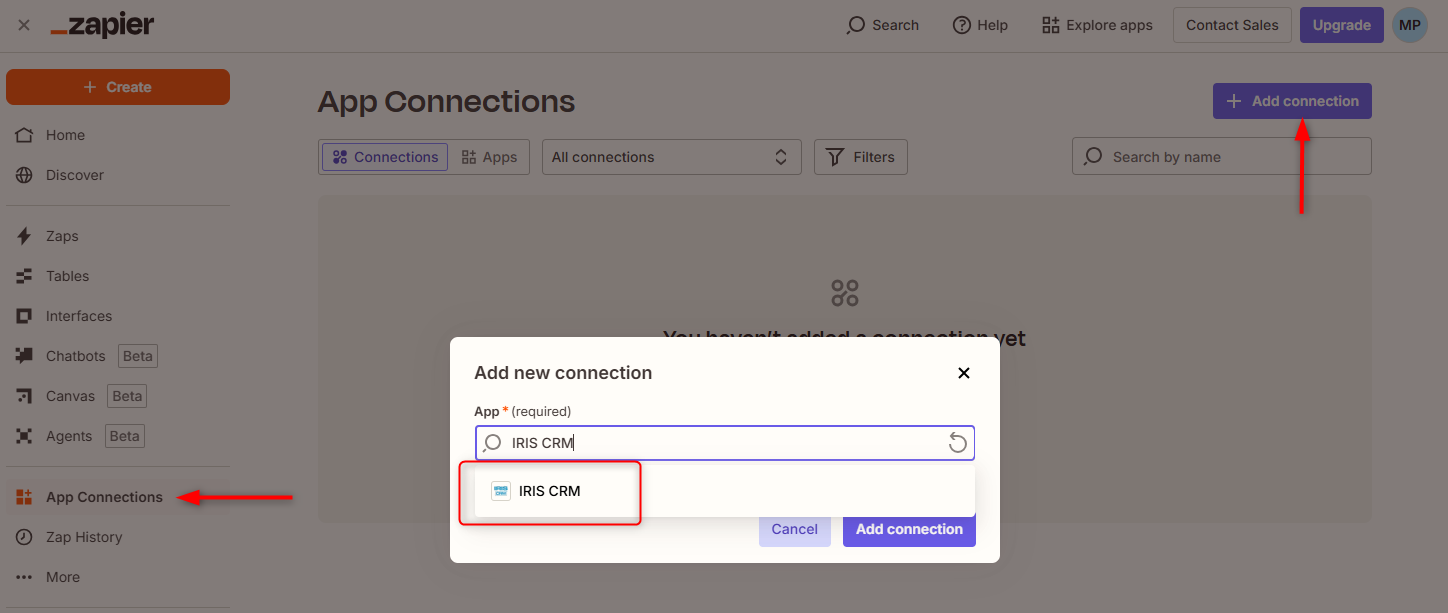Open Canvas in the sidebar
Screen dimensions: 1448x613
point(70,396)
